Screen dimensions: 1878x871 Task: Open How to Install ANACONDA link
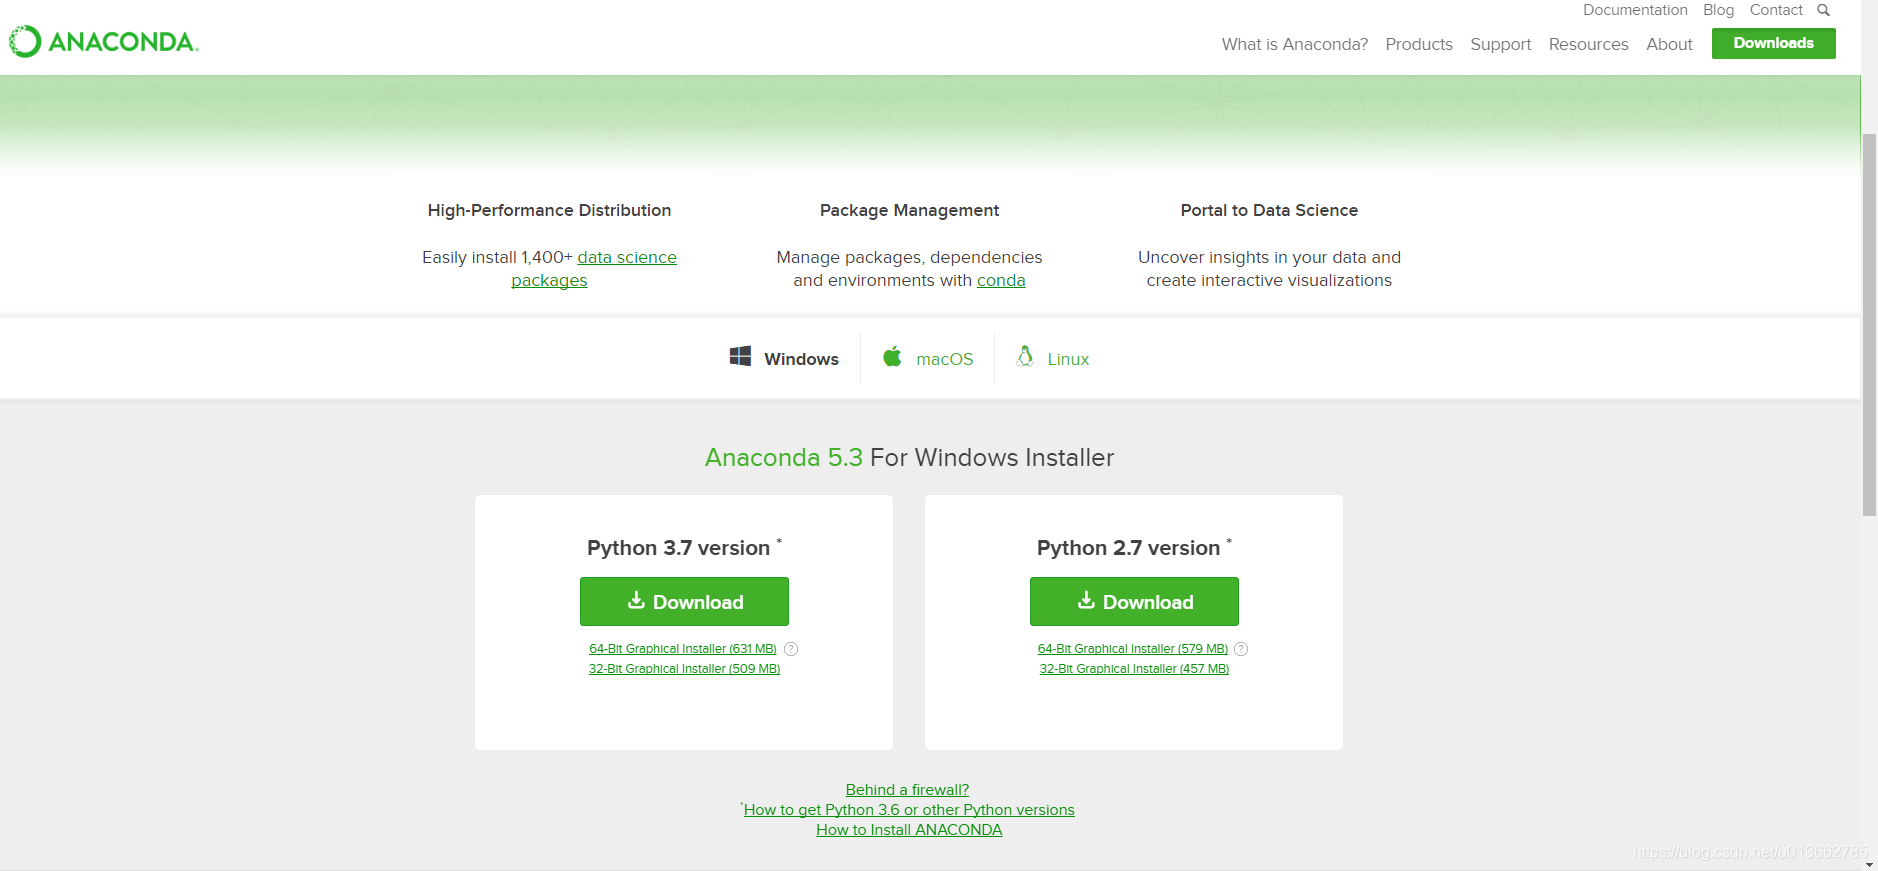pos(909,830)
